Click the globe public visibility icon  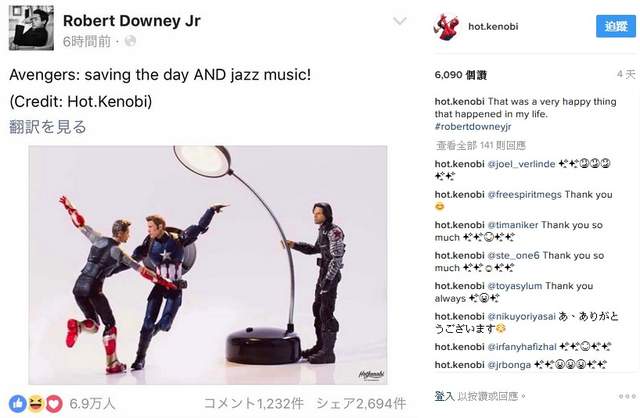(x=130, y=41)
